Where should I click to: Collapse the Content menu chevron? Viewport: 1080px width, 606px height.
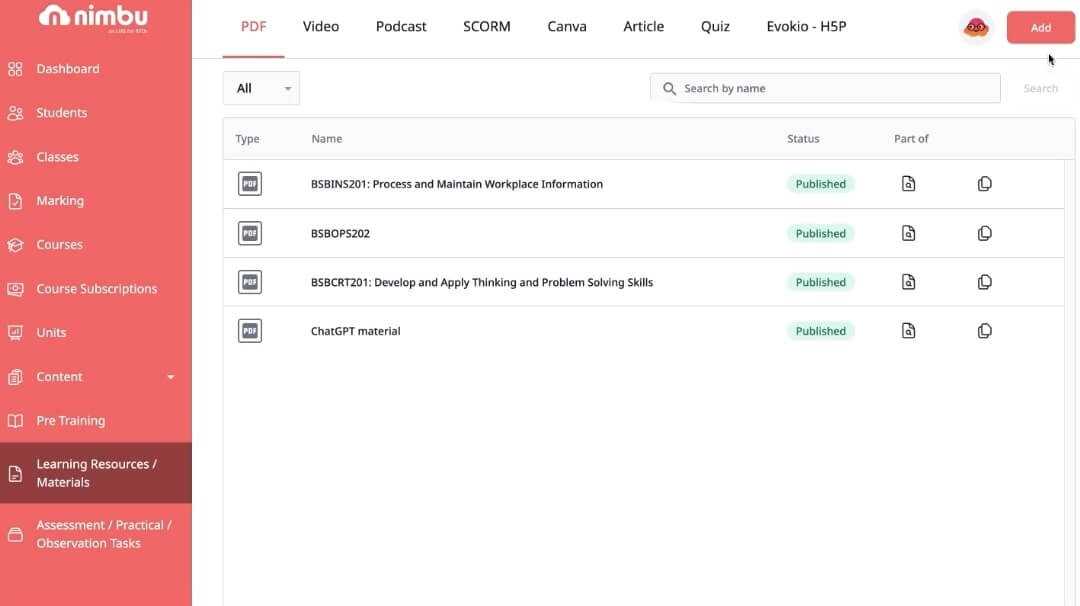click(170, 377)
